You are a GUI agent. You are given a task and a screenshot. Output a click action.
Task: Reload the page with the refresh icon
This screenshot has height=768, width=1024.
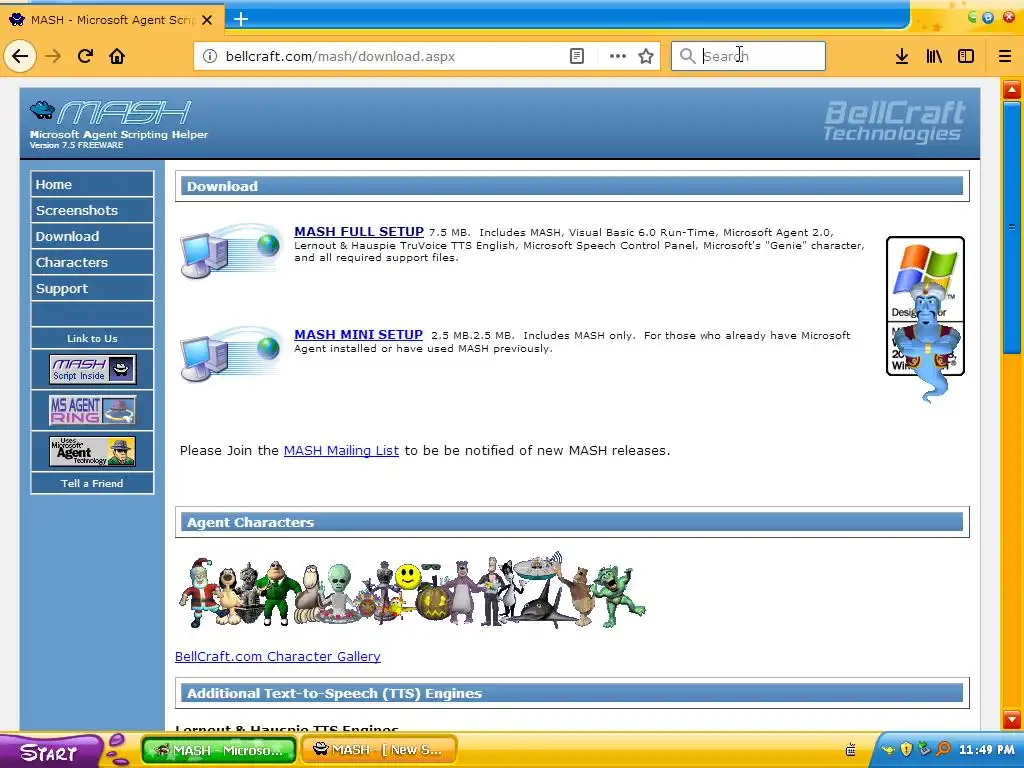pos(85,56)
